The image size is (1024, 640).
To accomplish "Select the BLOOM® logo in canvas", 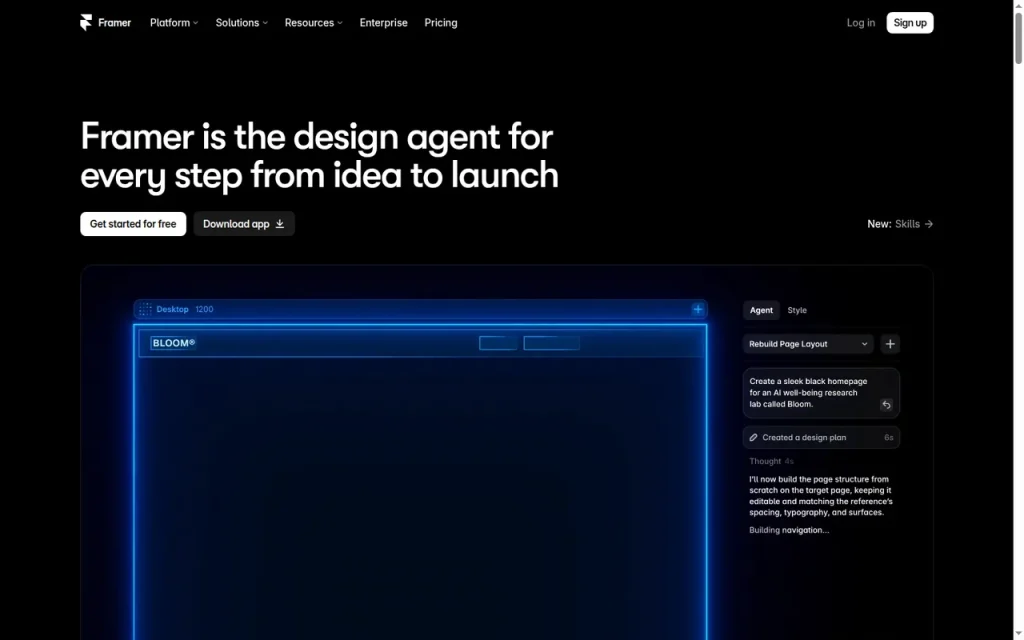I will coord(173,343).
